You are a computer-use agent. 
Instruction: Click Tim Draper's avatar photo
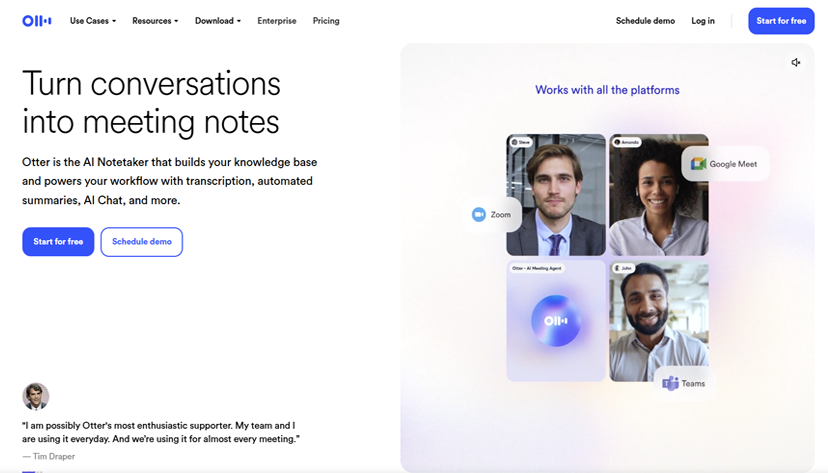[x=35, y=396]
